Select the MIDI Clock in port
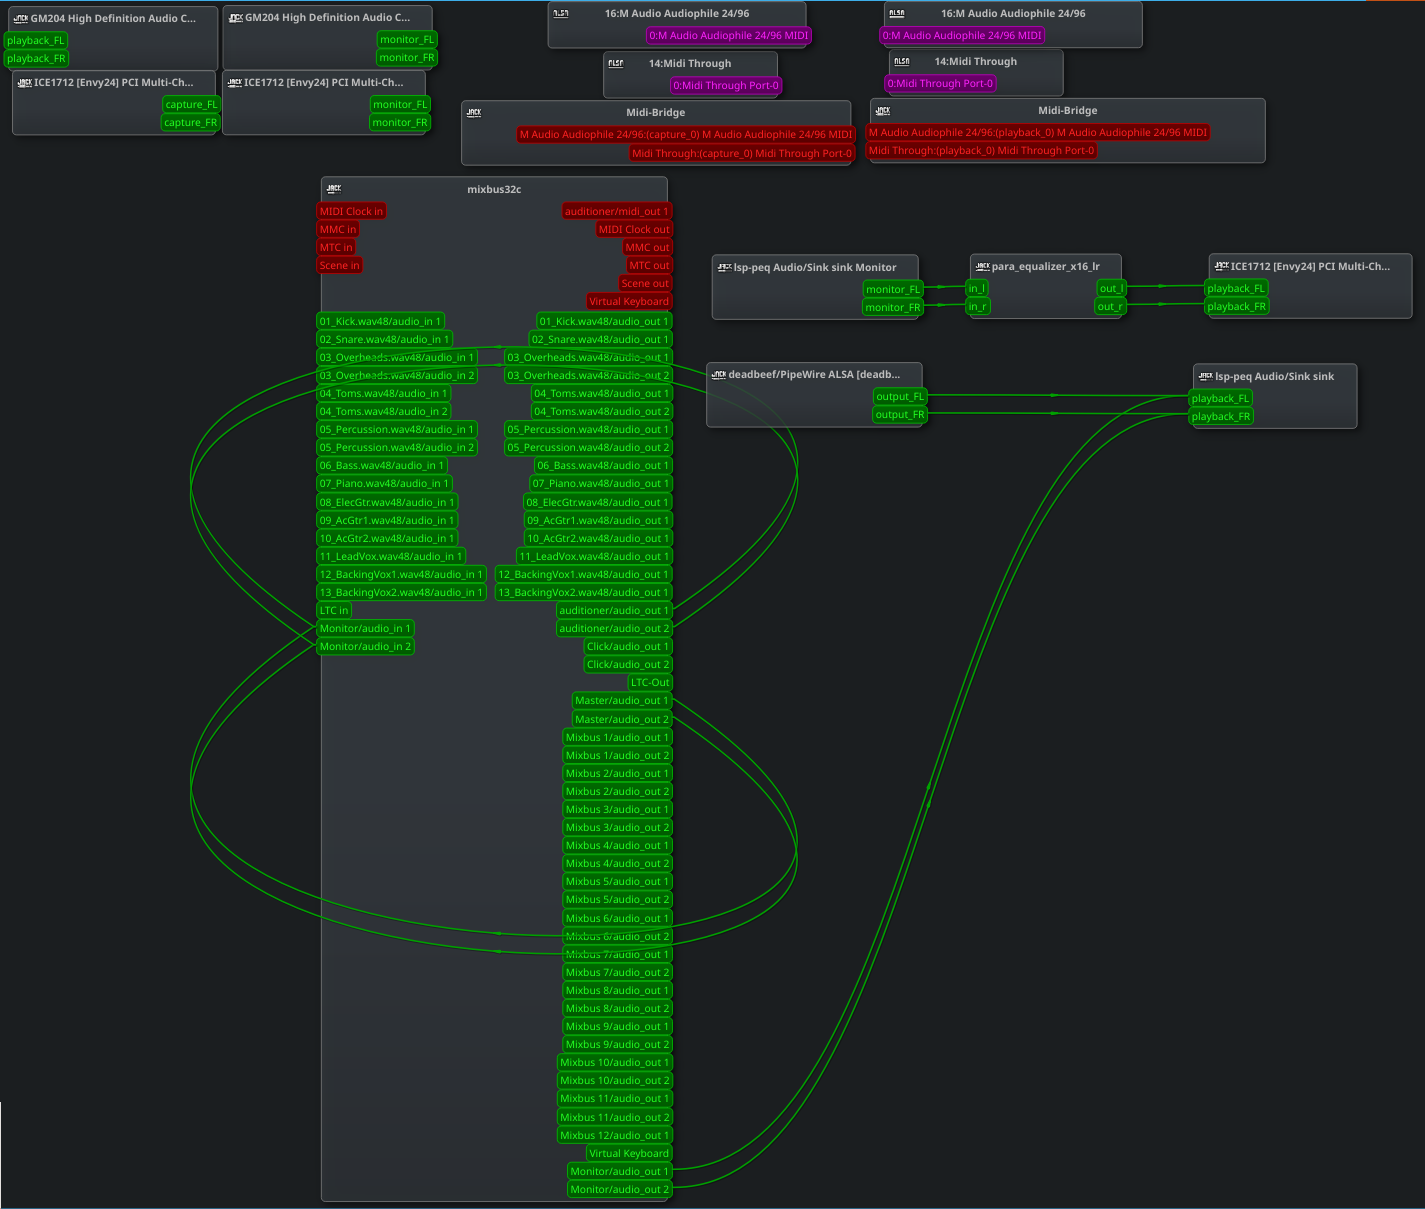1425x1209 pixels. (351, 211)
